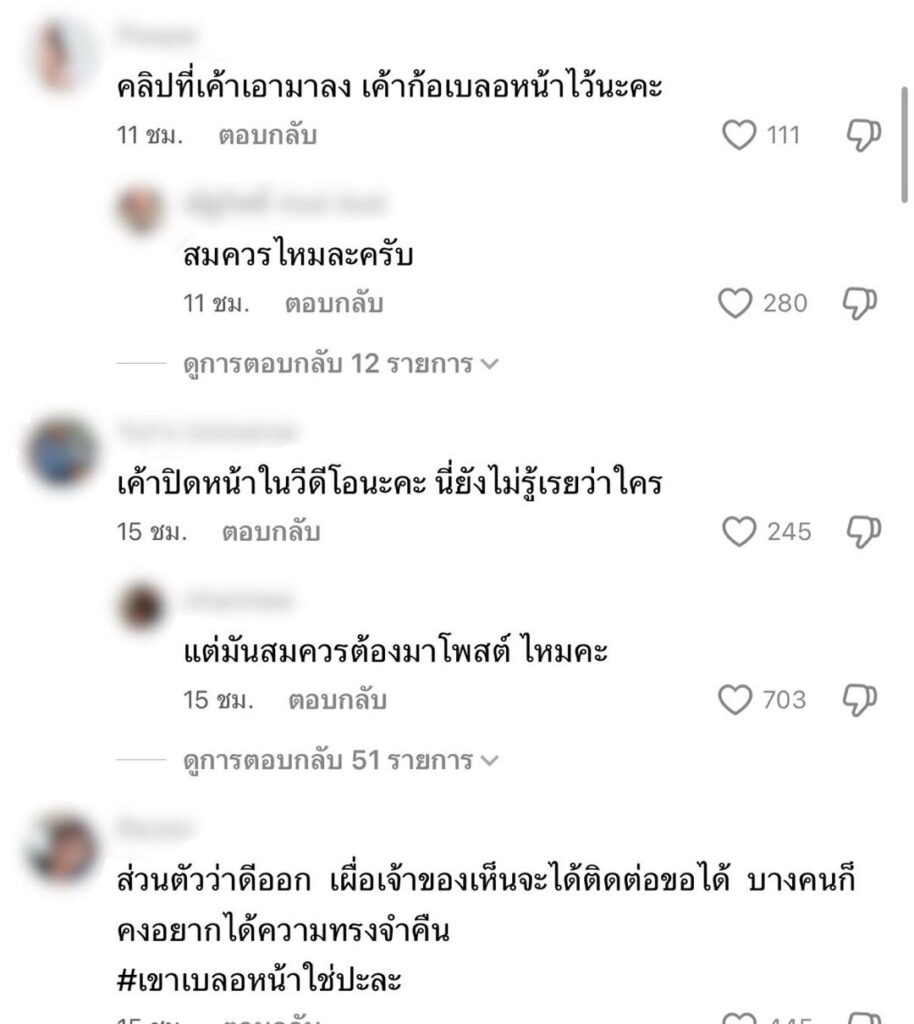
Task: Dislike the comment with 245 likes
Action: pyautogui.click(x=864, y=532)
